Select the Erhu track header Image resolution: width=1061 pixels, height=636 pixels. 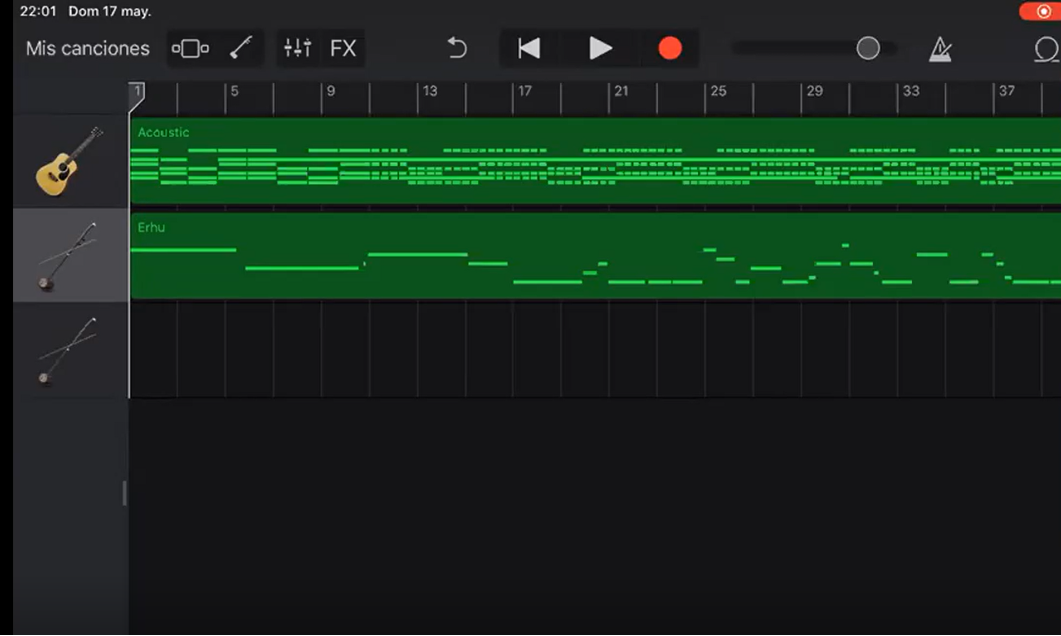[x=70, y=255]
